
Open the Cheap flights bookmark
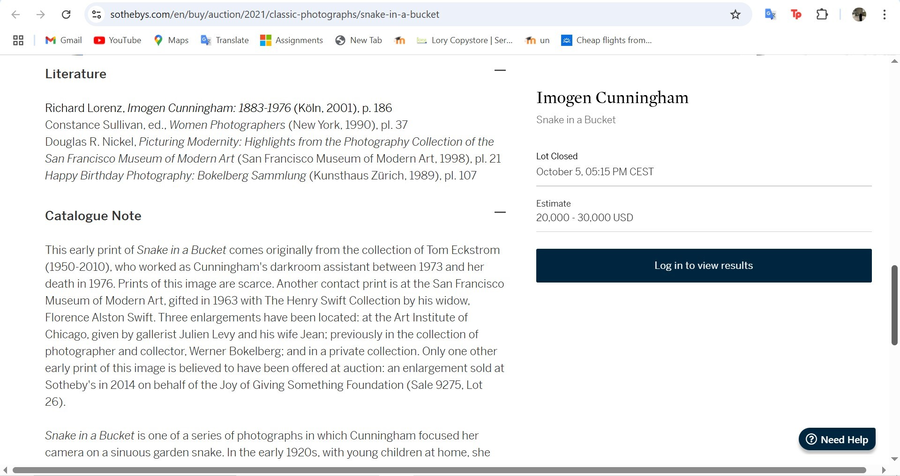click(x=606, y=40)
